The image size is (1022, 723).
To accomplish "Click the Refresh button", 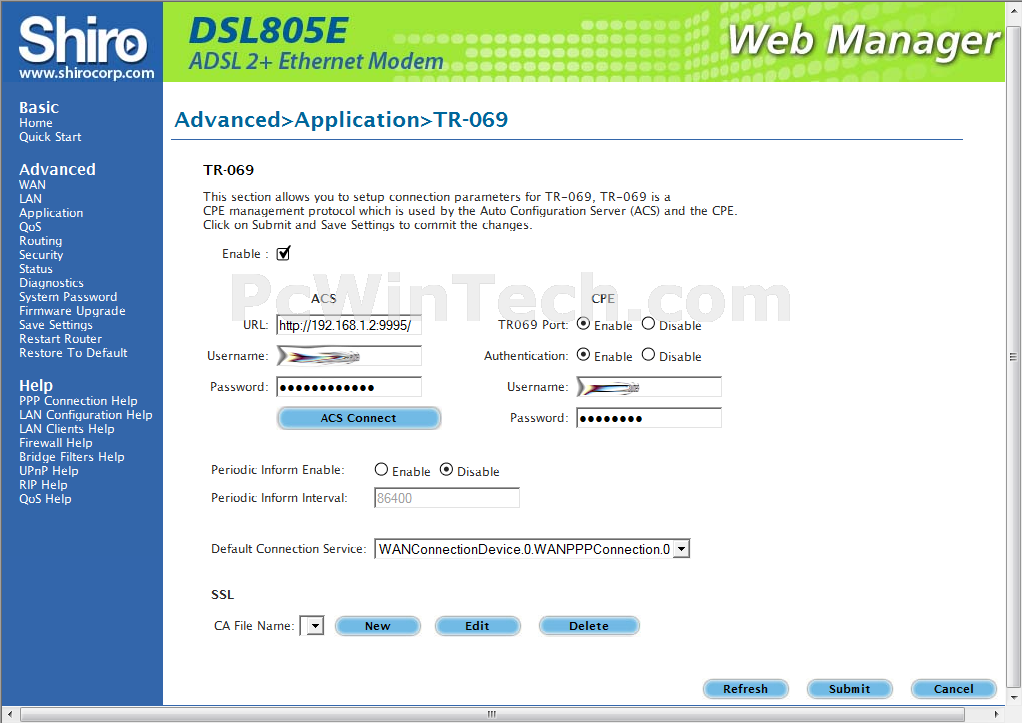I will pos(746,689).
